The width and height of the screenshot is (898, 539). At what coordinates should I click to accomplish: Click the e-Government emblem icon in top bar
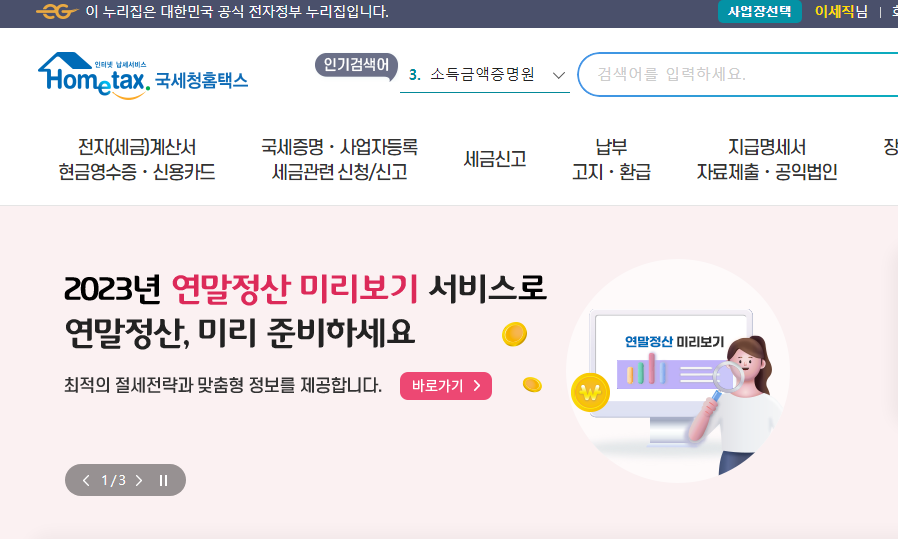click(57, 11)
